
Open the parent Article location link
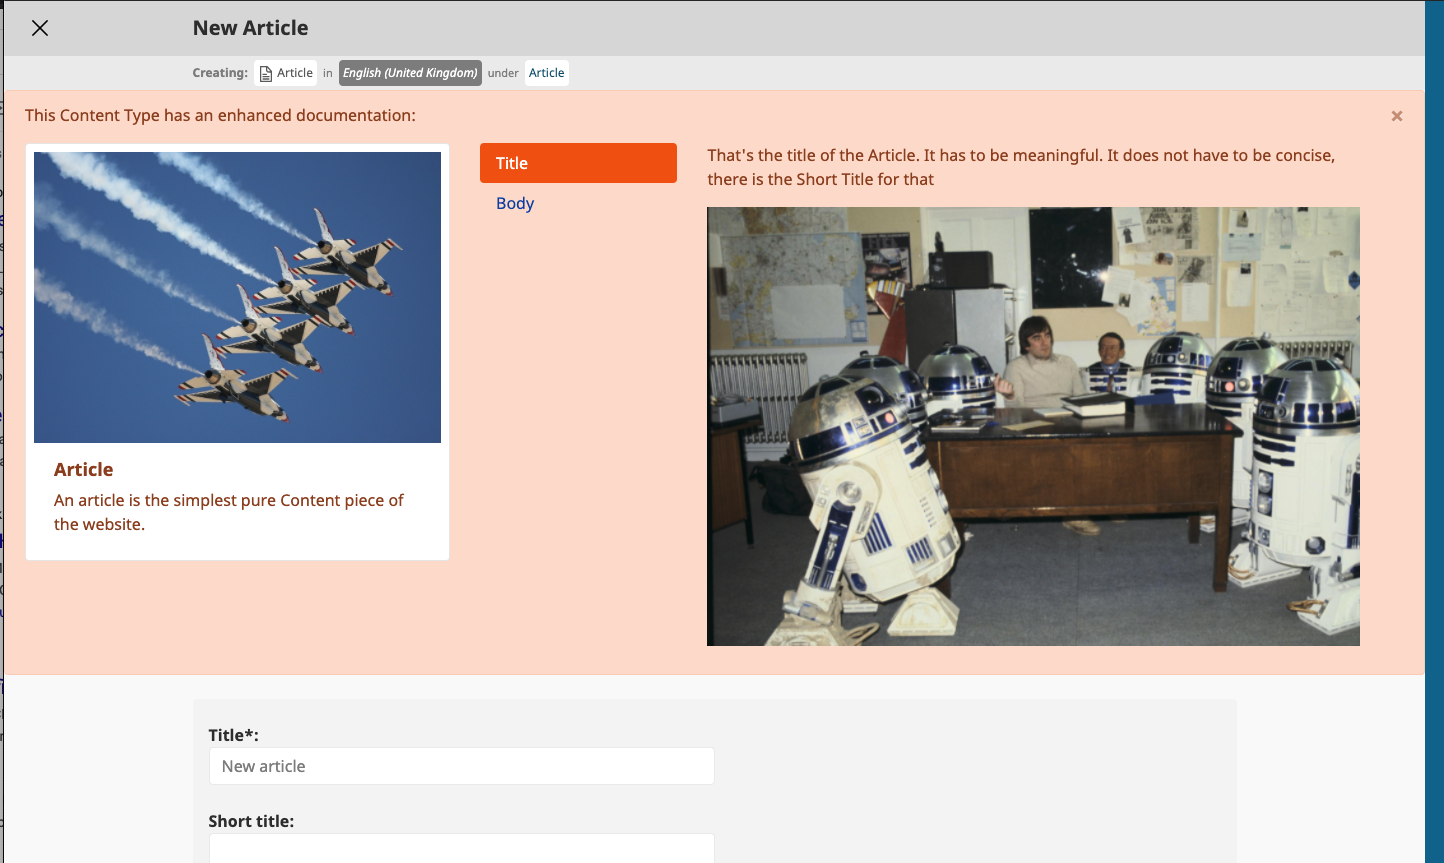(547, 73)
